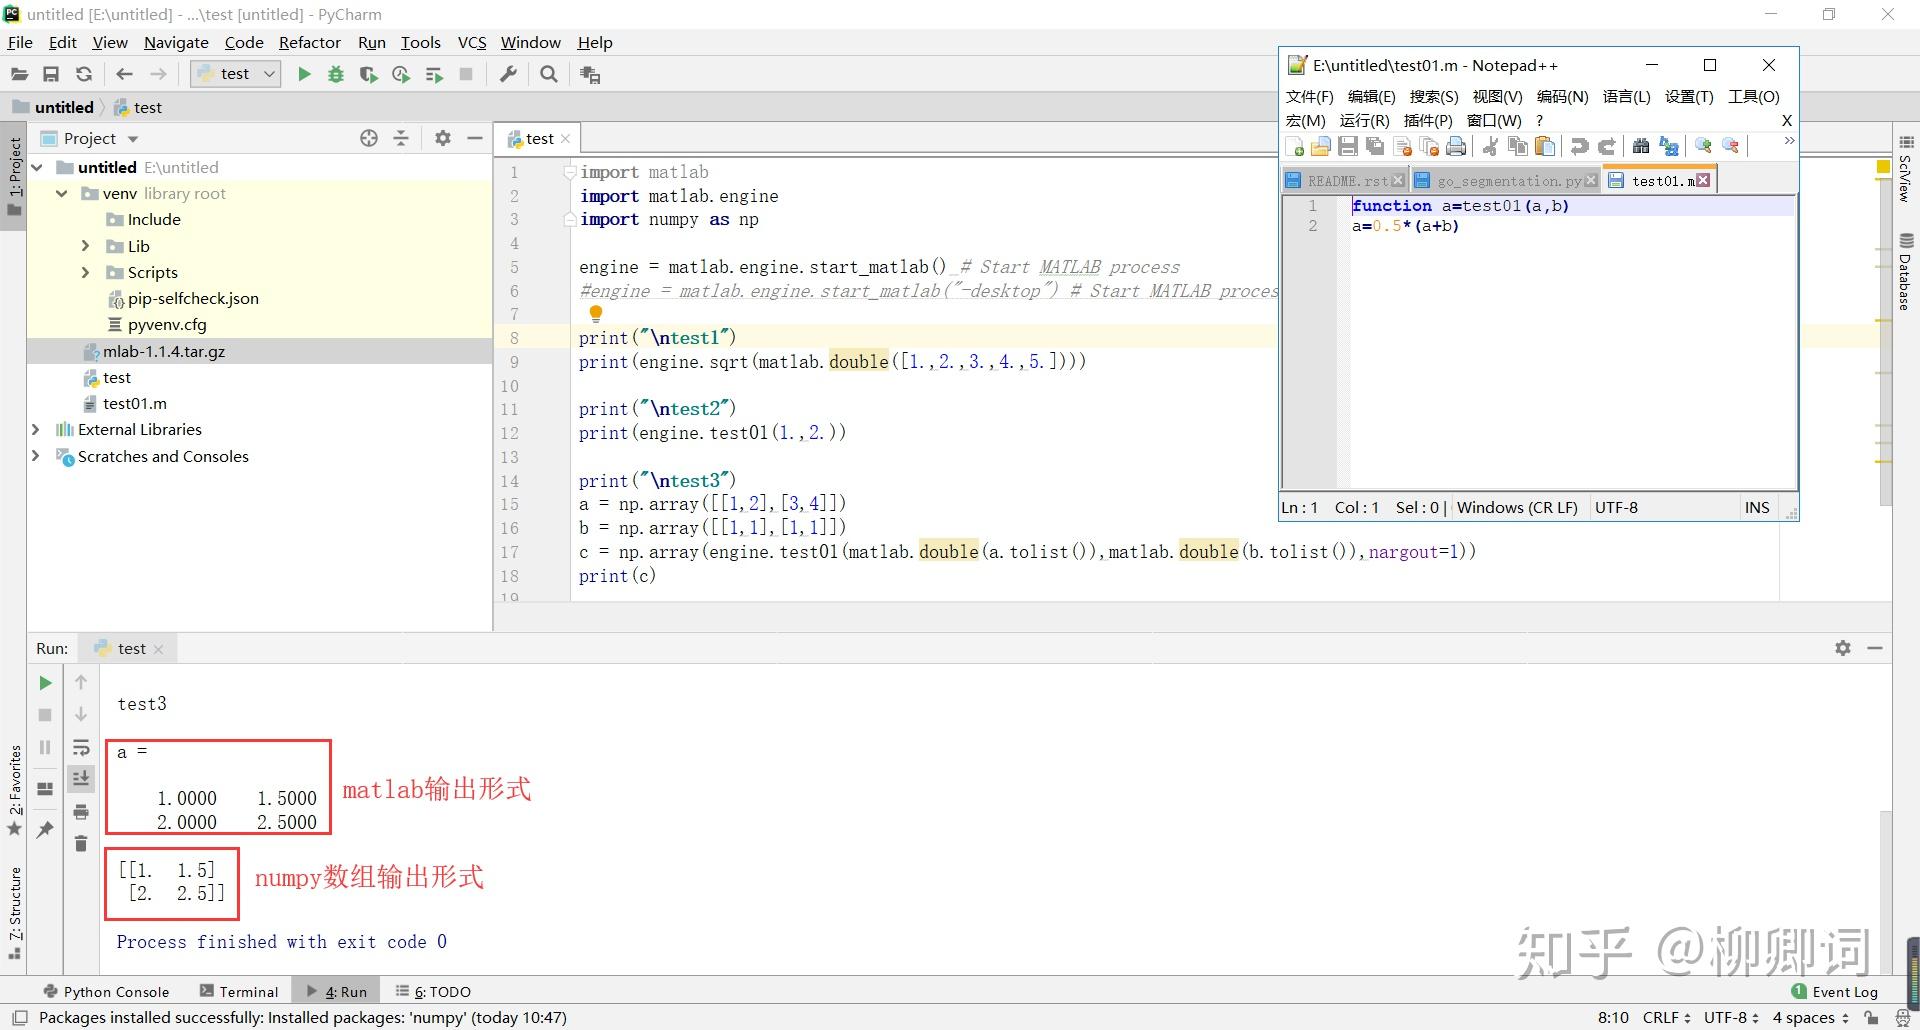Toggle scroll to end in Run console
1920x1030 pixels.
click(81, 779)
